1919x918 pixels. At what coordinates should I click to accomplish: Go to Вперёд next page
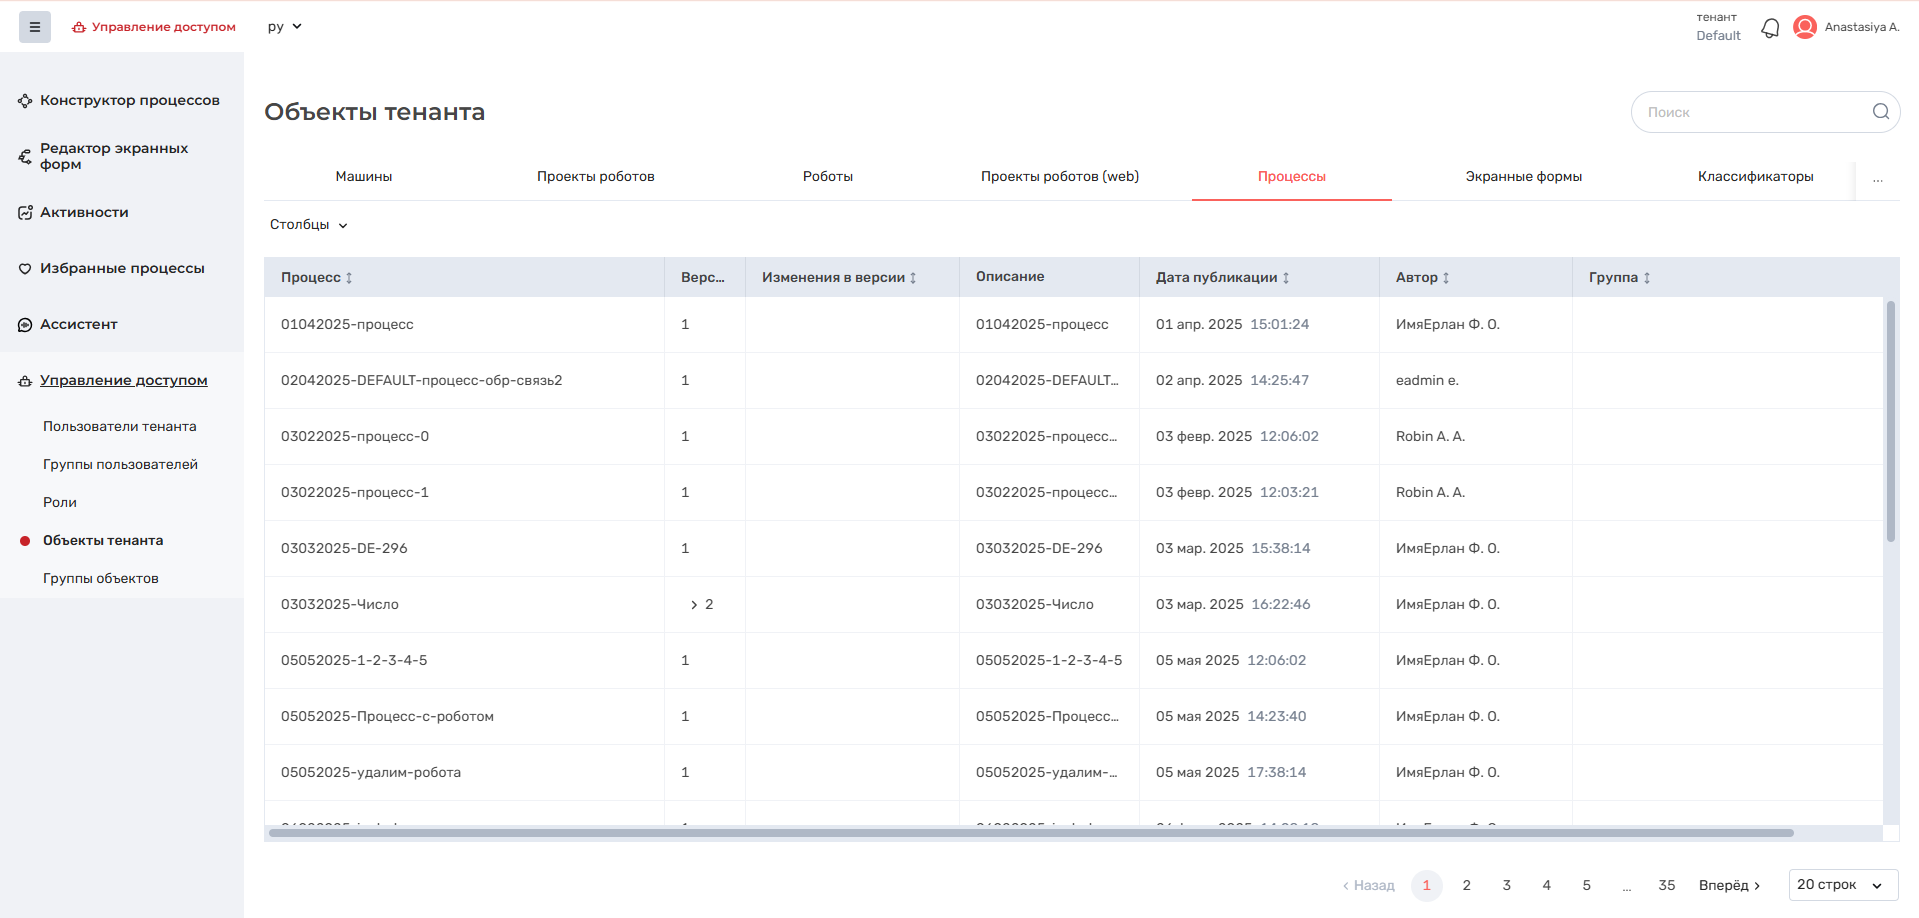pyautogui.click(x=1729, y=885)
